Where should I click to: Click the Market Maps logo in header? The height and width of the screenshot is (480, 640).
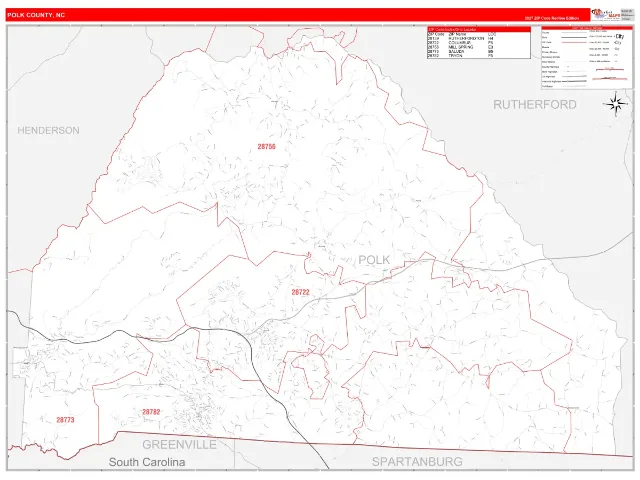click(606, 15)
